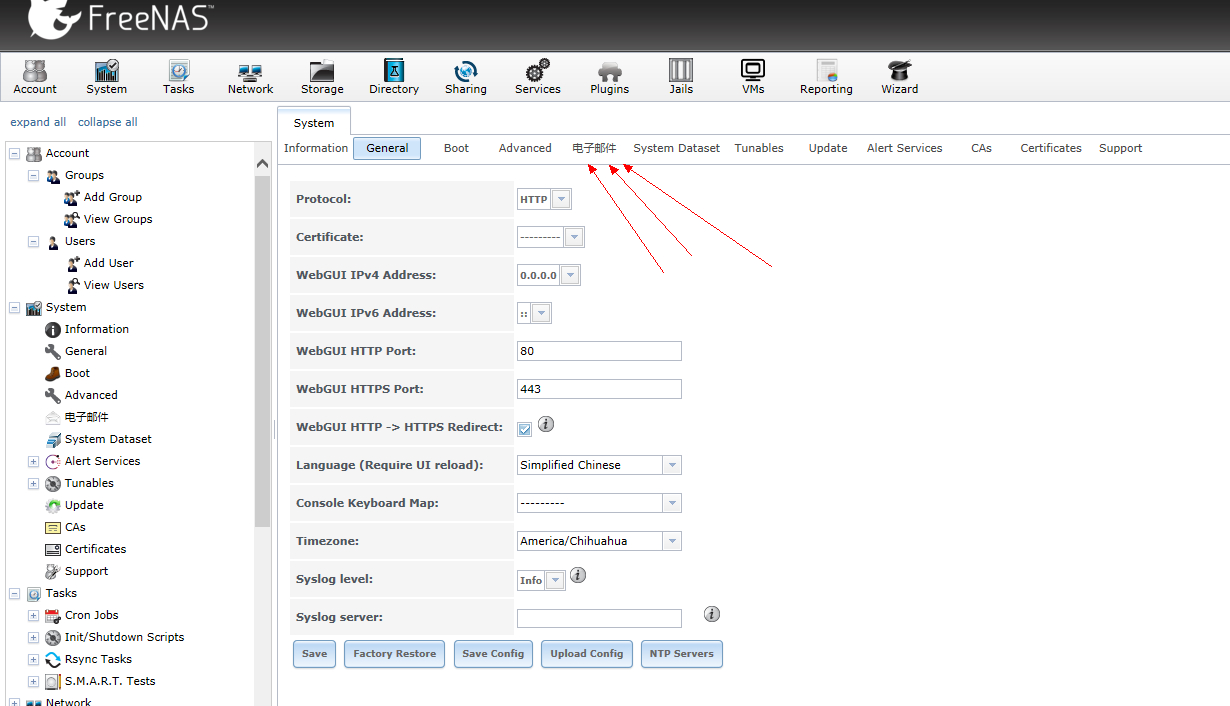
Task: Open the Tasks toolbar icon
Action: pyautogui.click(x=179, y=77)
